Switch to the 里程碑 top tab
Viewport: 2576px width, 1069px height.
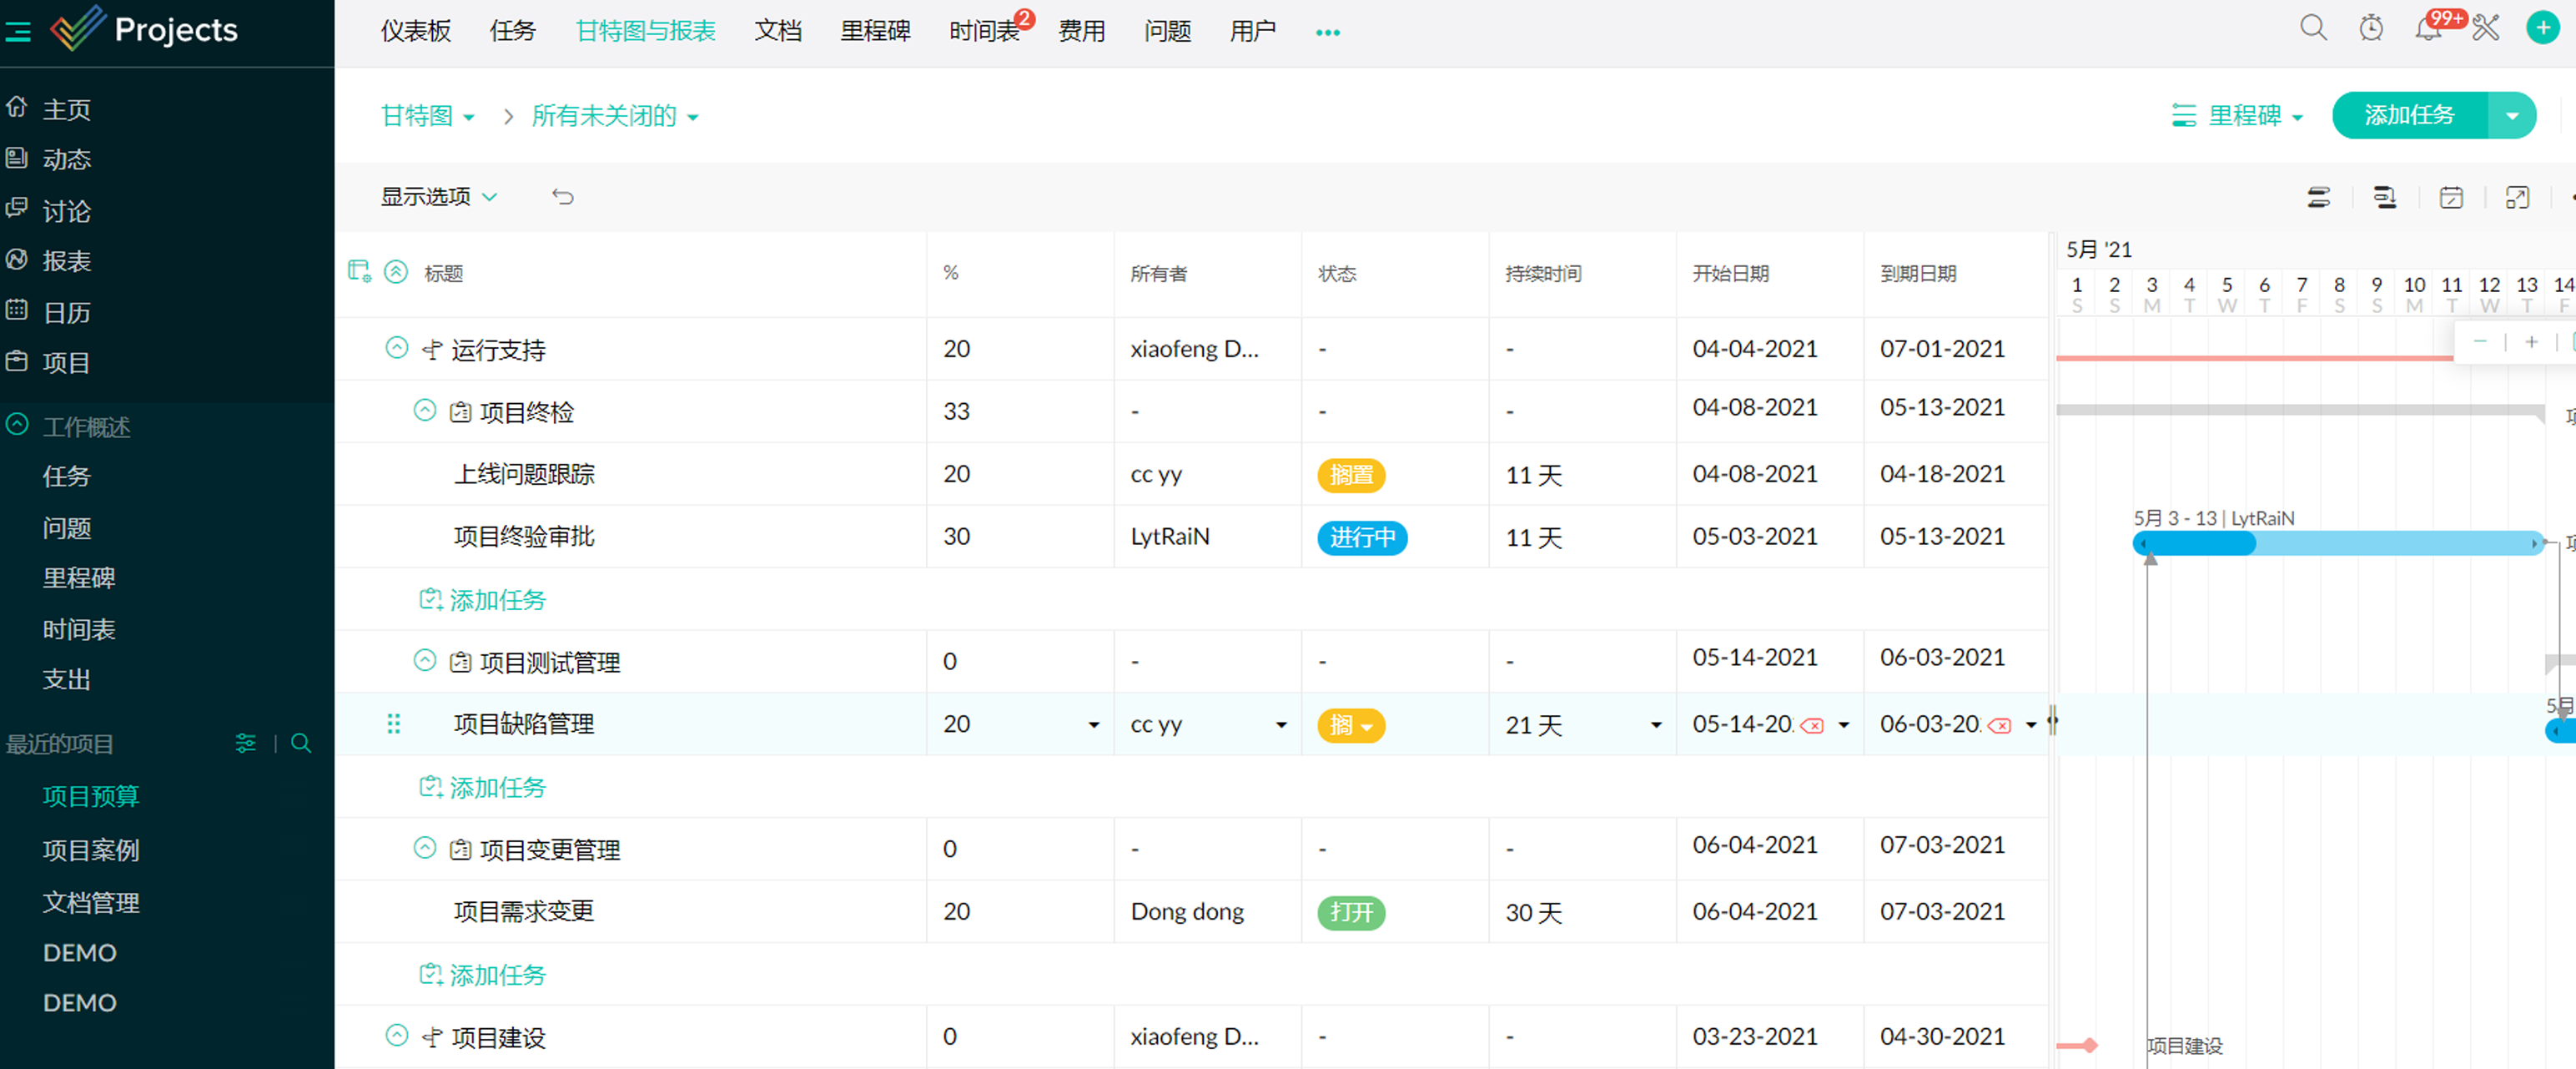[874, 31]
